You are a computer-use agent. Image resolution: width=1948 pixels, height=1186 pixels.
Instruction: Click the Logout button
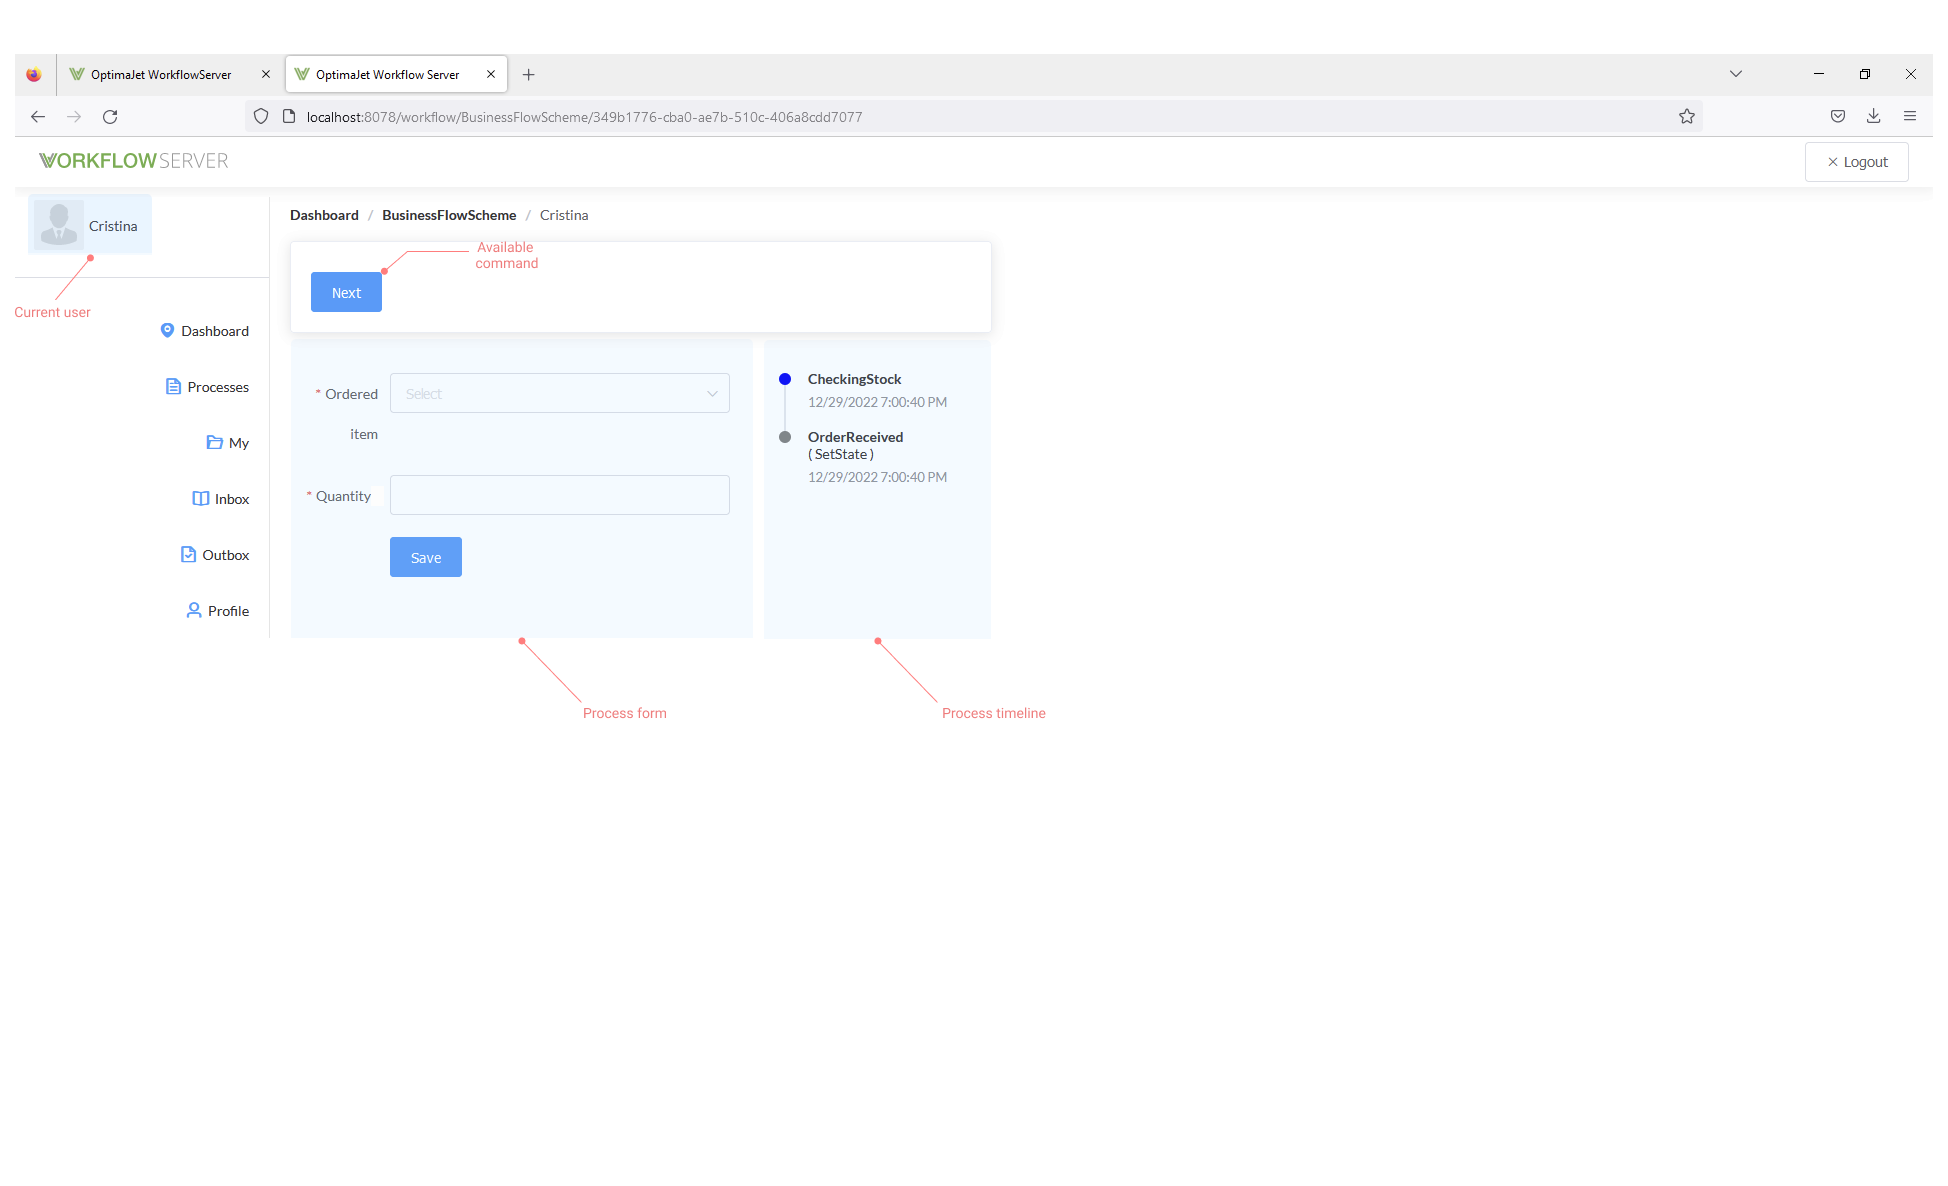(1857, 162)
